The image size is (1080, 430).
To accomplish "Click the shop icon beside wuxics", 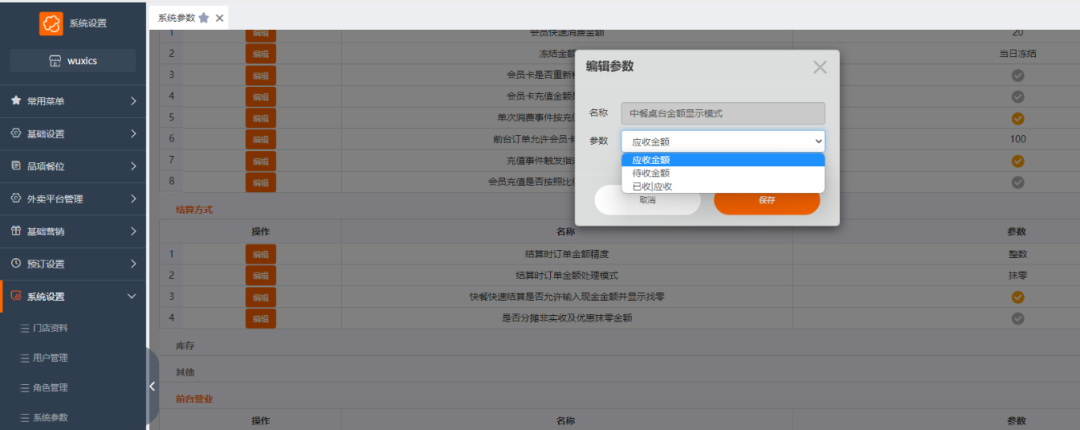I will click(55, 61).
